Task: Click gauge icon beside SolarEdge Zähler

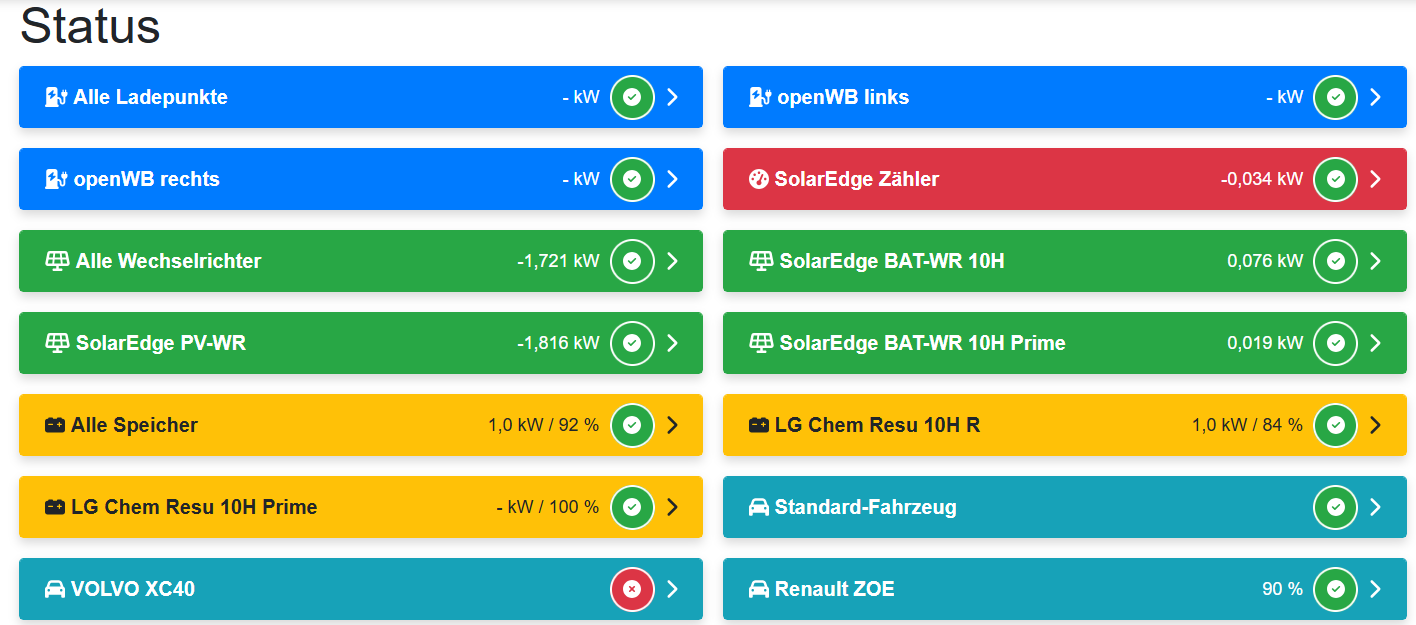Action: click(758, 179)
